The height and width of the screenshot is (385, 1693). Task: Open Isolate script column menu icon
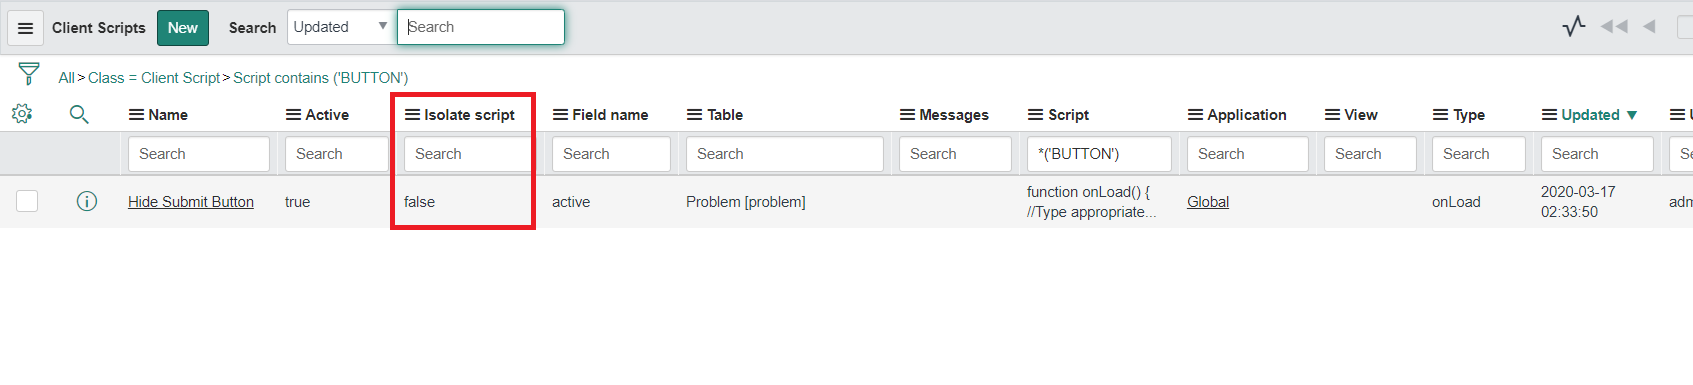tap(412, 115)
